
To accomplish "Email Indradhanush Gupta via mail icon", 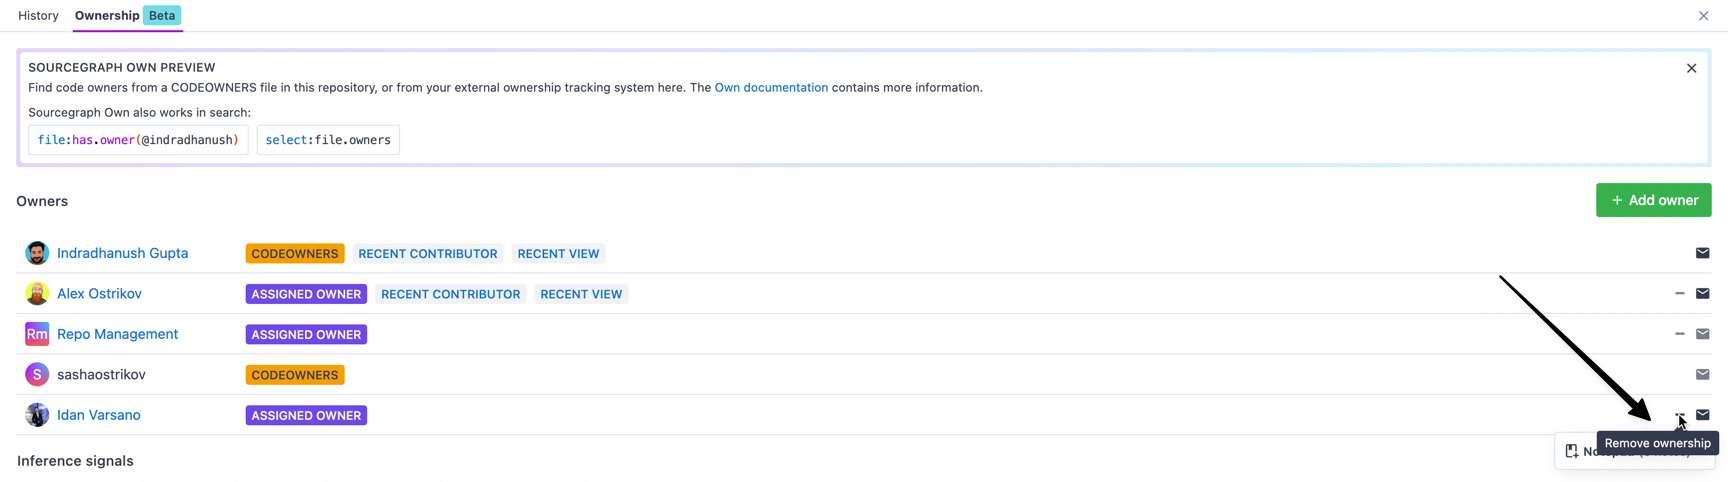I will 1702,253.
